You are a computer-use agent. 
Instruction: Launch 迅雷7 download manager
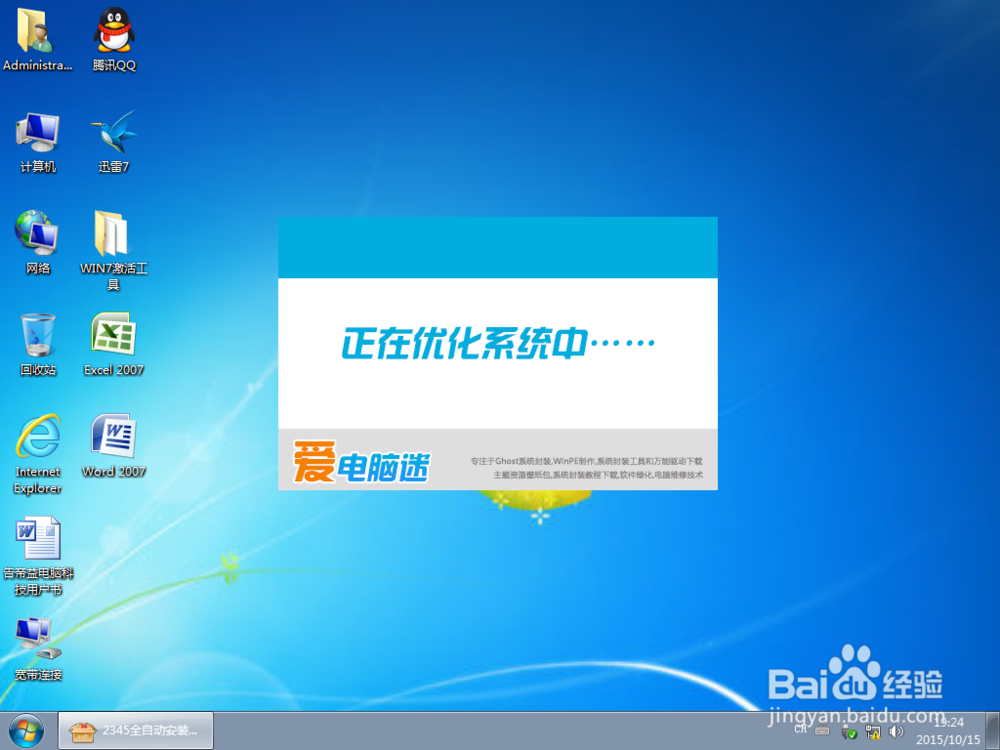(113, 140)
